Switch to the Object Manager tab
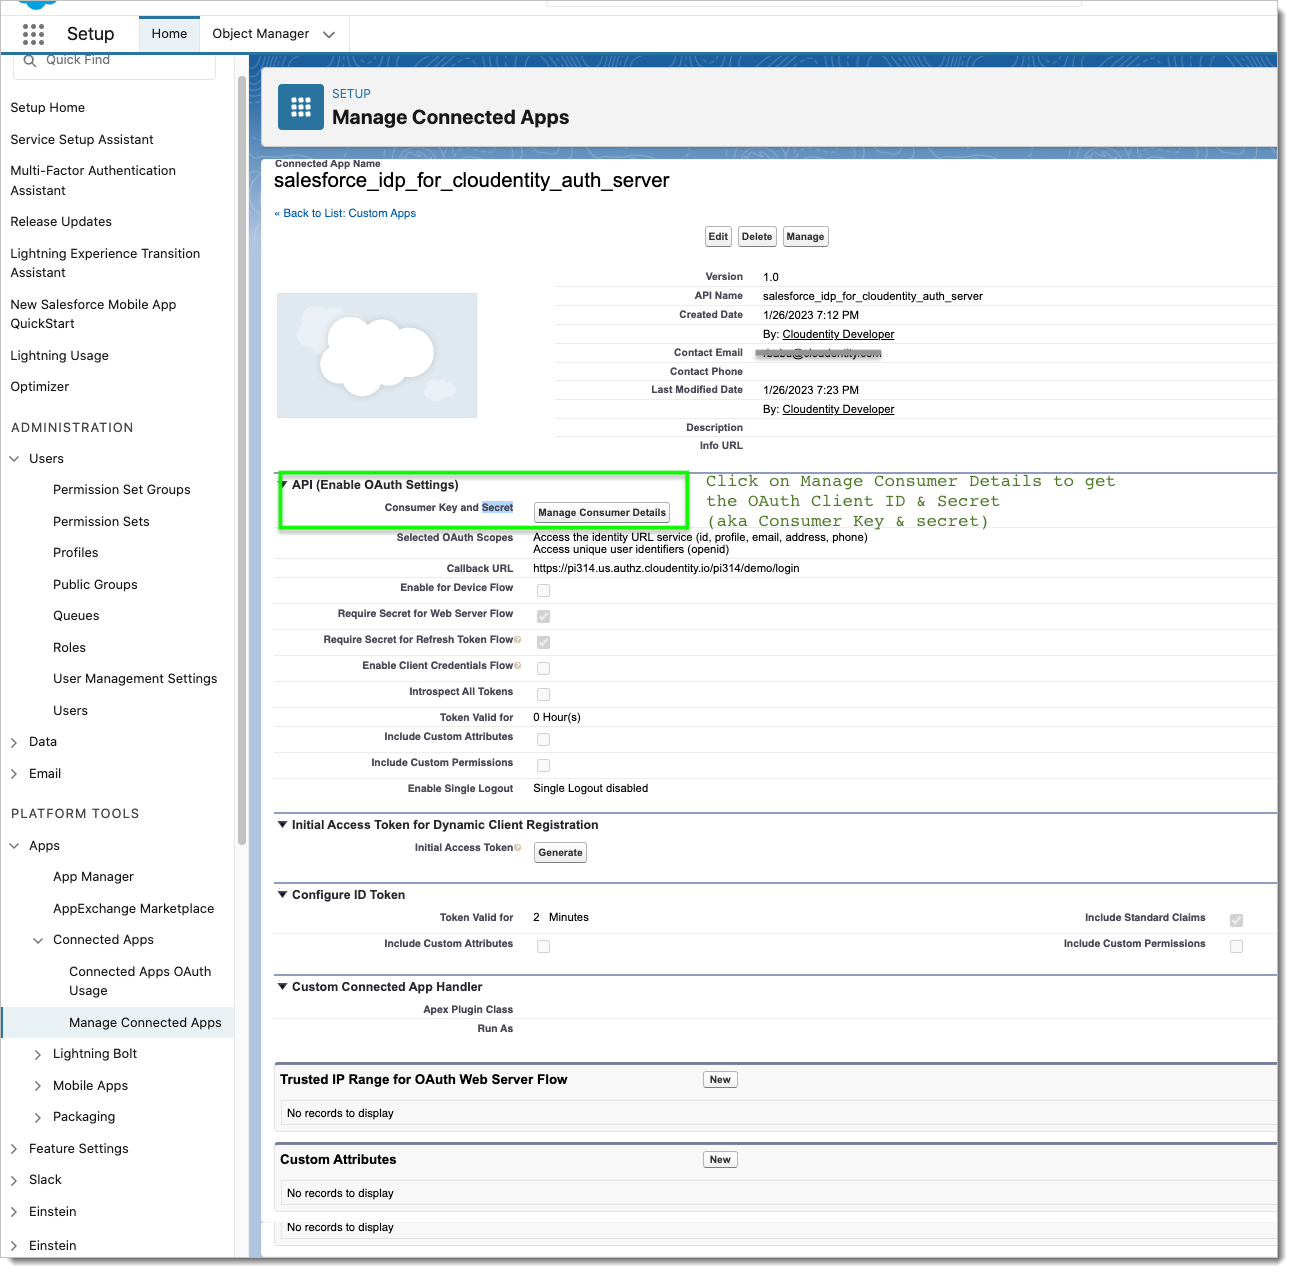Viewport: 1293px width, 1273px height. tap(260, 34)
